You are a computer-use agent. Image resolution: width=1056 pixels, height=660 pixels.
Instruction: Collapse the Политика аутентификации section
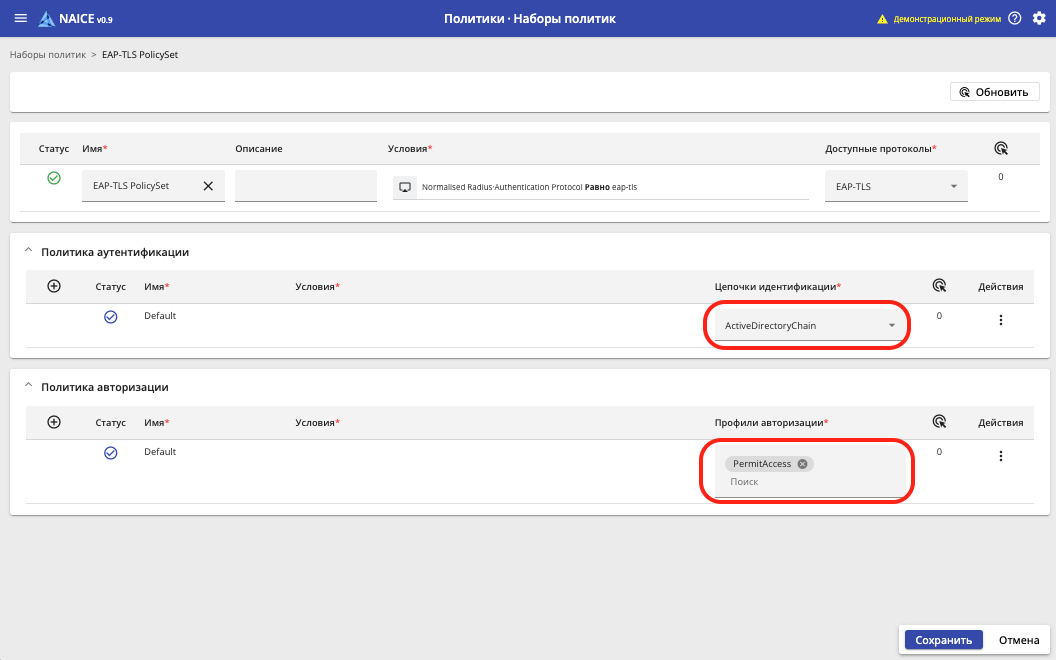[28, 251]
